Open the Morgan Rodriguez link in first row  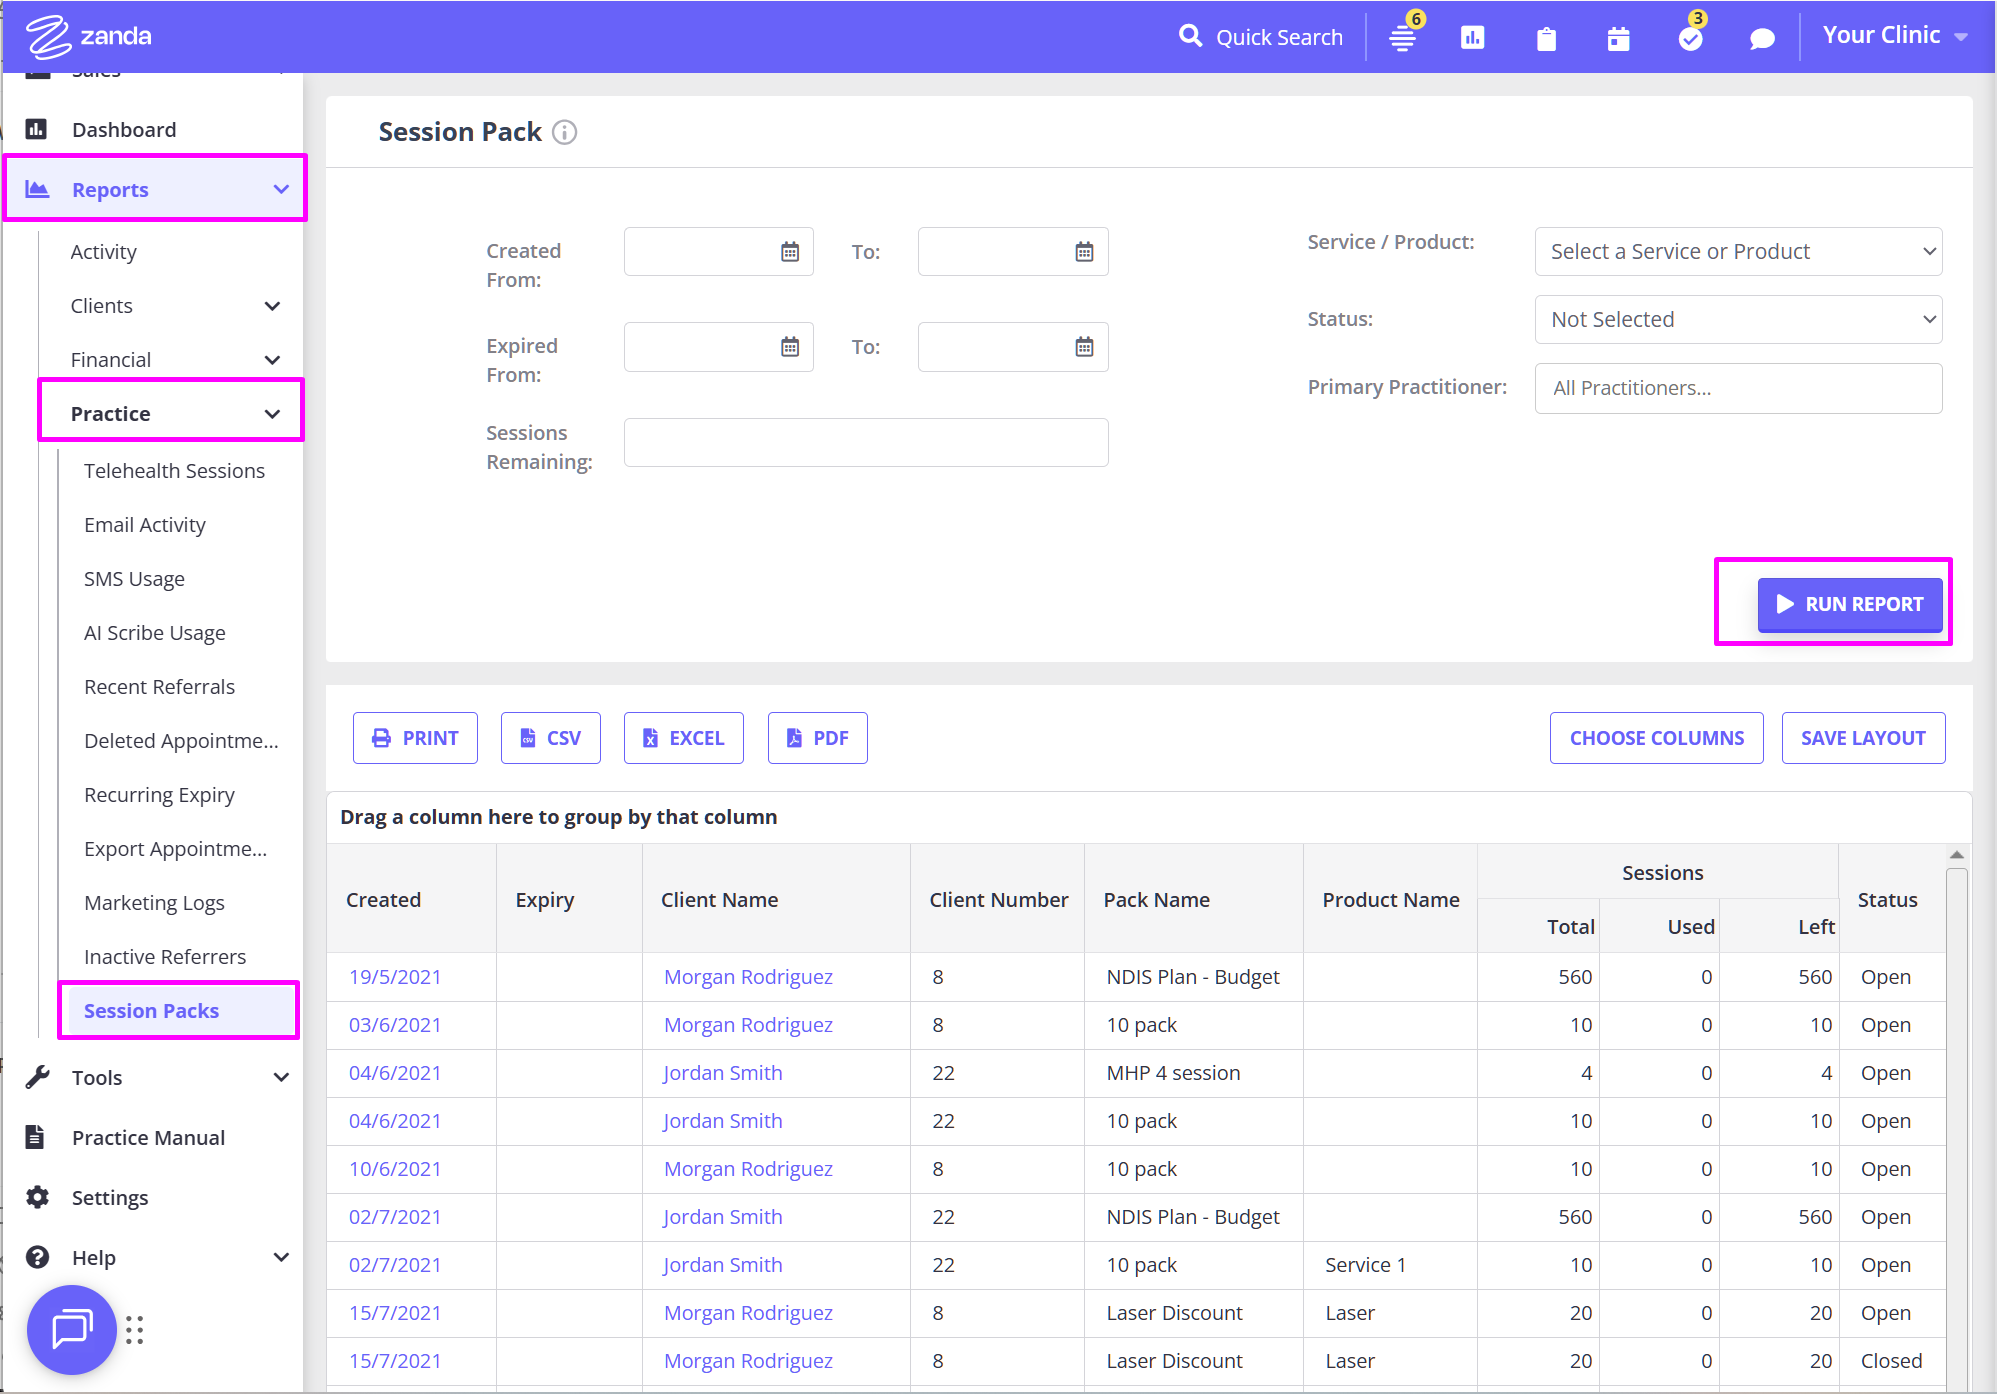(748, 977)
